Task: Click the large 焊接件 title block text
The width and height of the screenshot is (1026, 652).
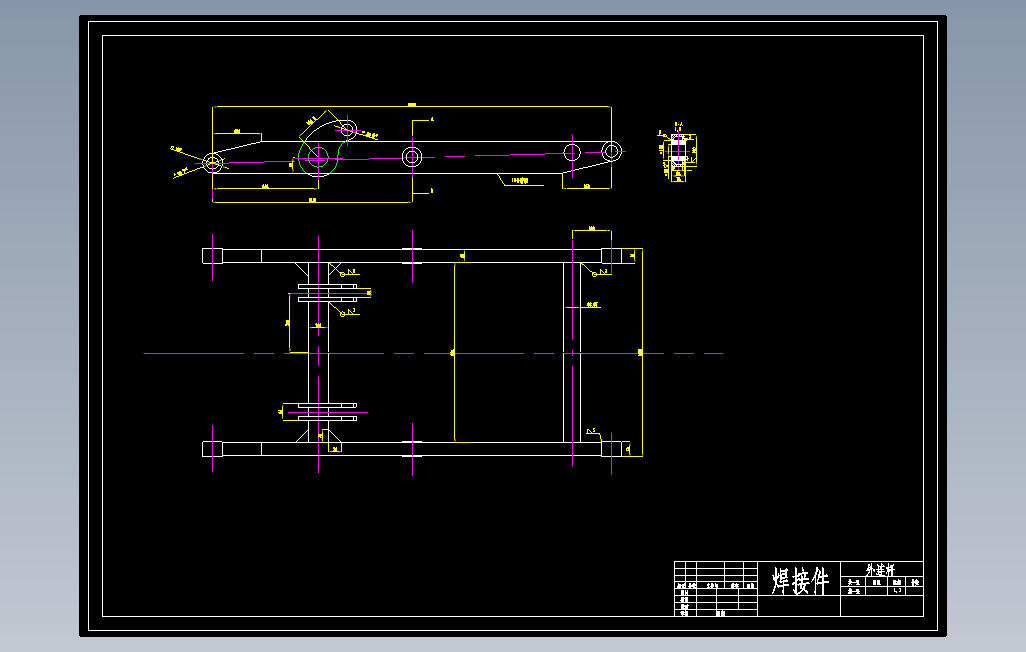Action: 800,581
